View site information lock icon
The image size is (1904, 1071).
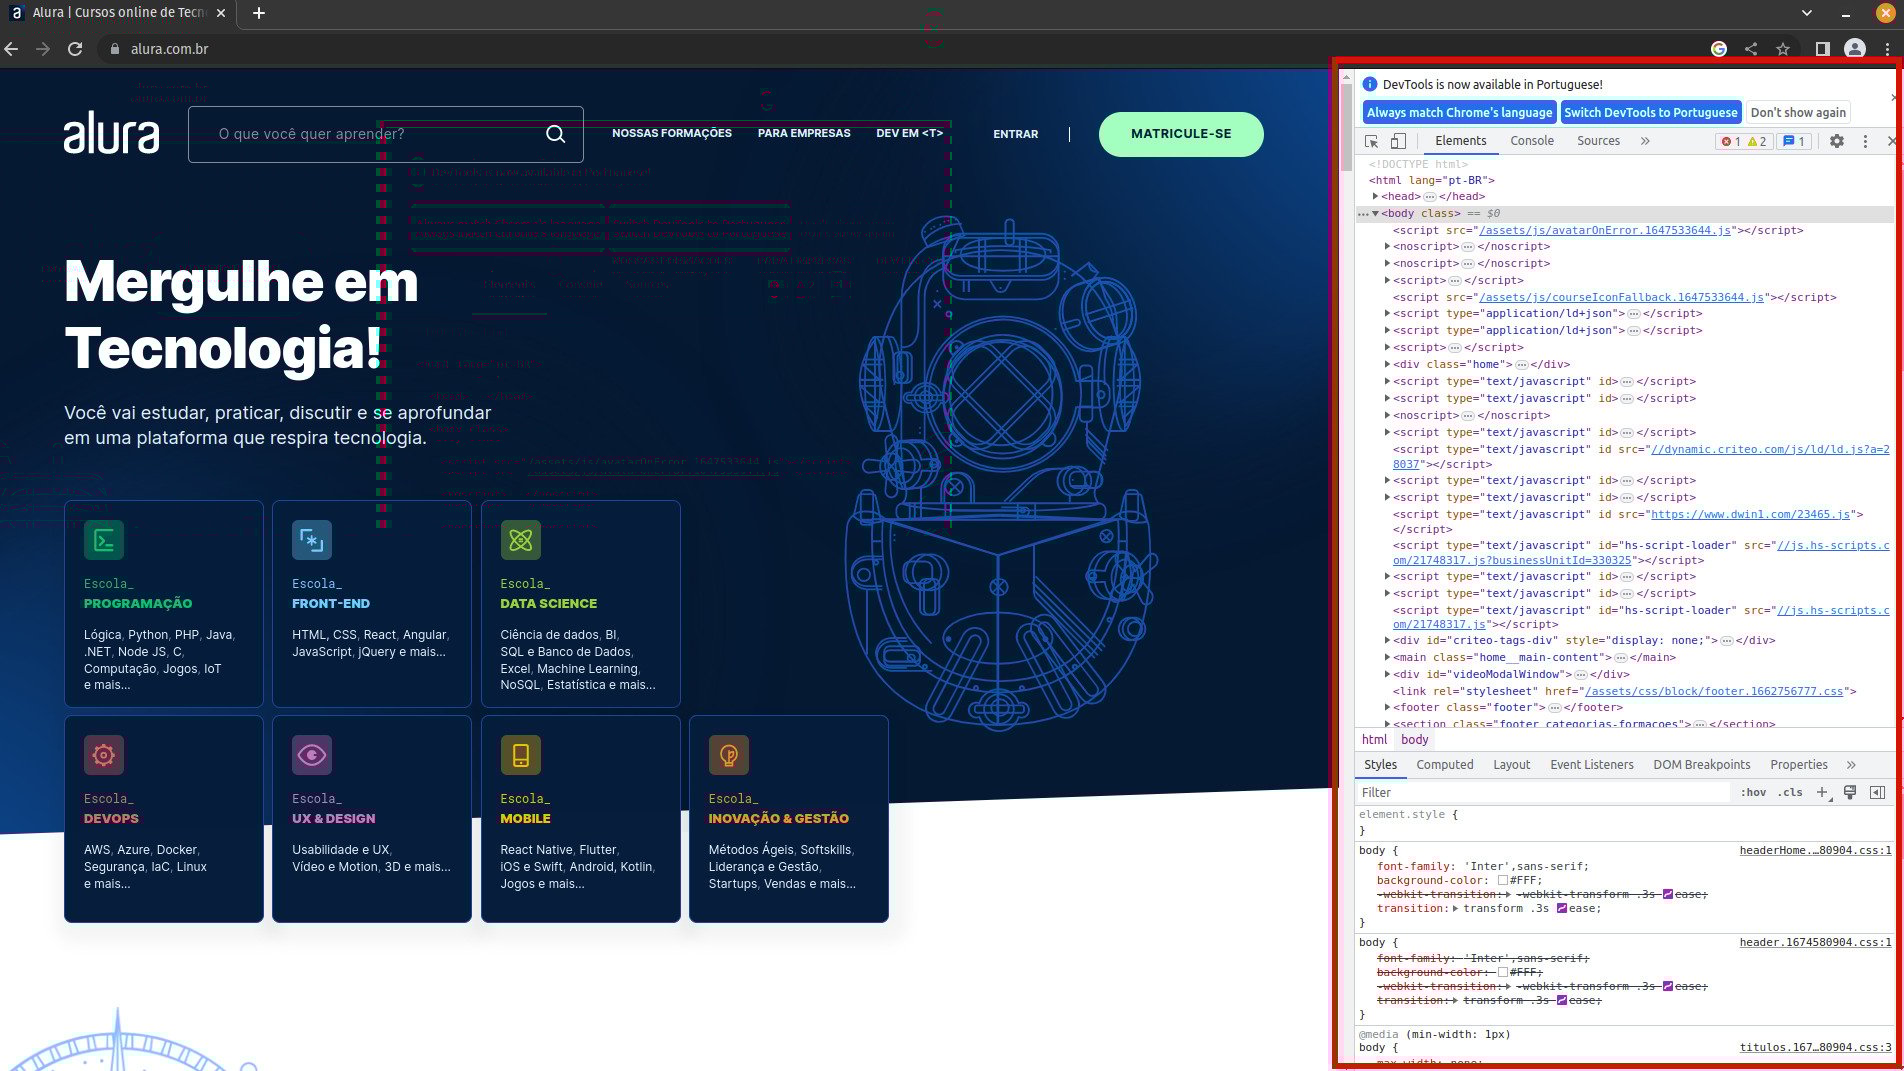coord(114,49)
